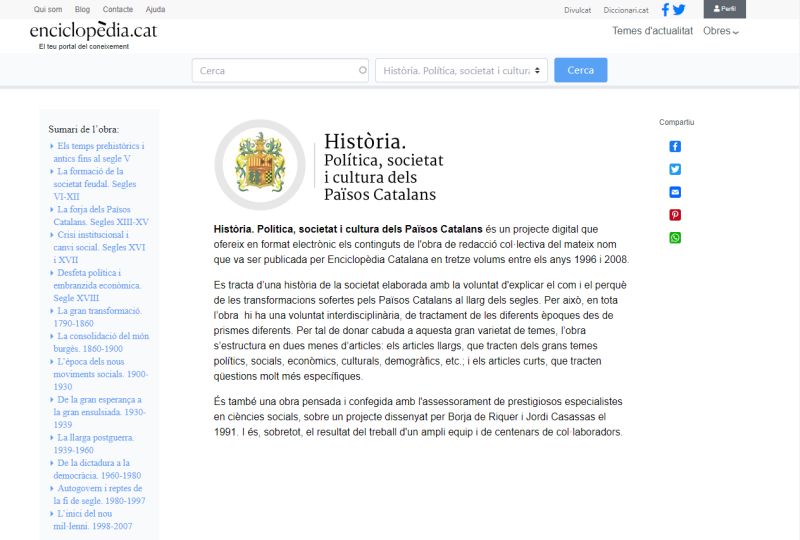Open La consolidació del món burgès chapter
Viewport: 800px width, 540px height.
(x=101, y=342)
